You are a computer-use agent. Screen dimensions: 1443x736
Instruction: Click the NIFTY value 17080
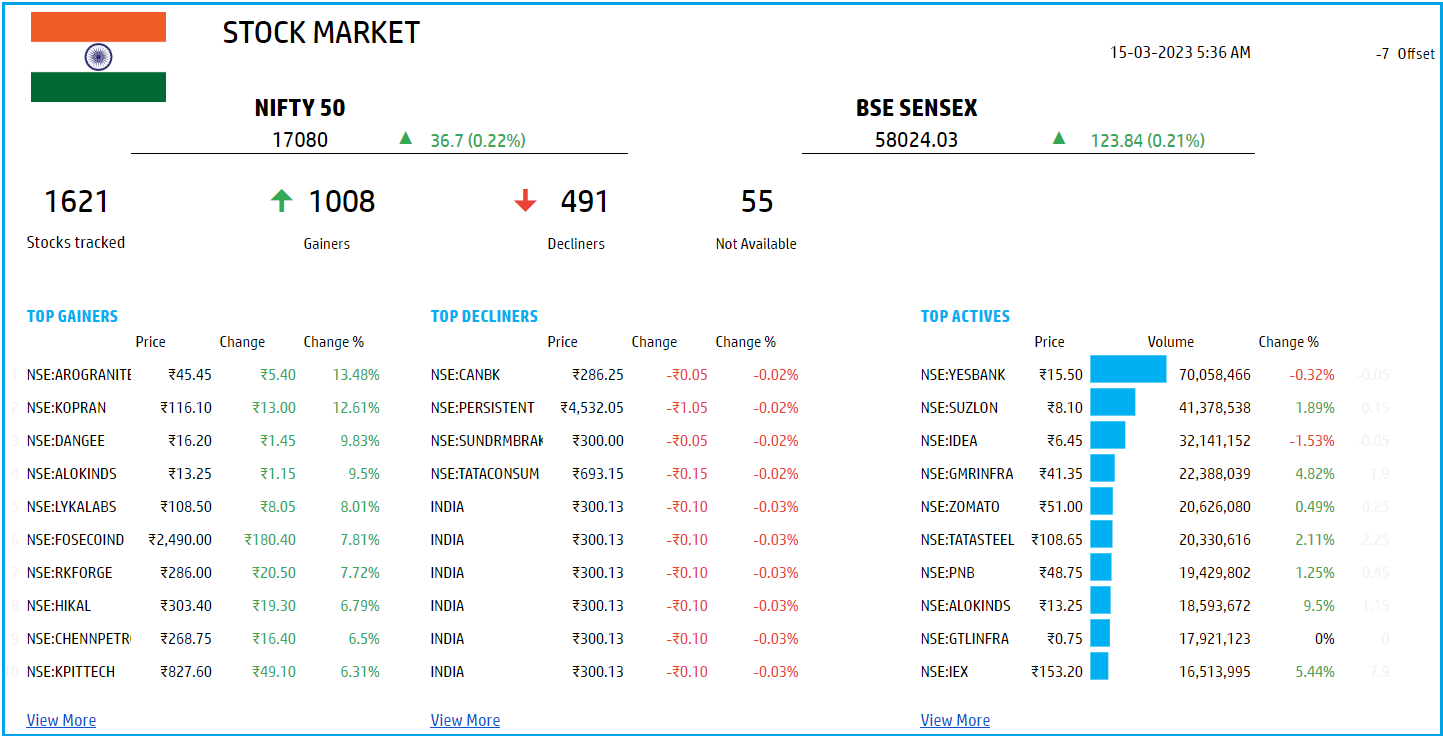[300, 140]
